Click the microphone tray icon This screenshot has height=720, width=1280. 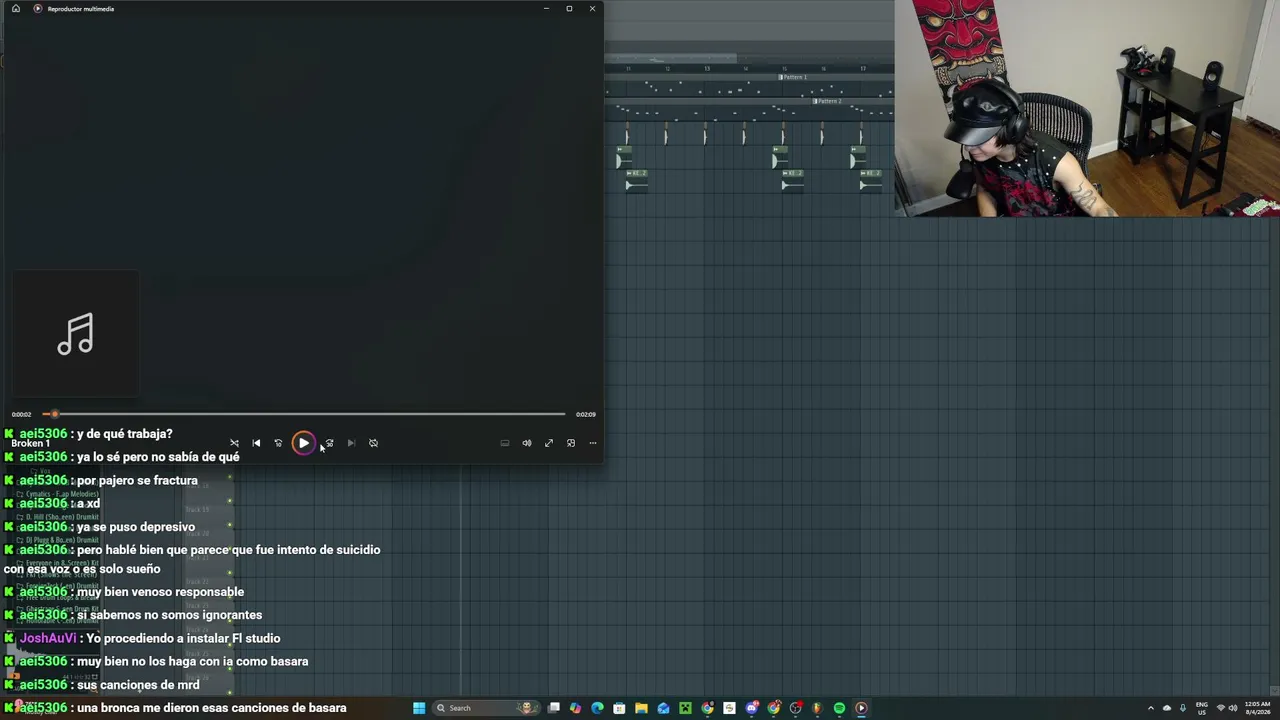[x=1182, y=708]
